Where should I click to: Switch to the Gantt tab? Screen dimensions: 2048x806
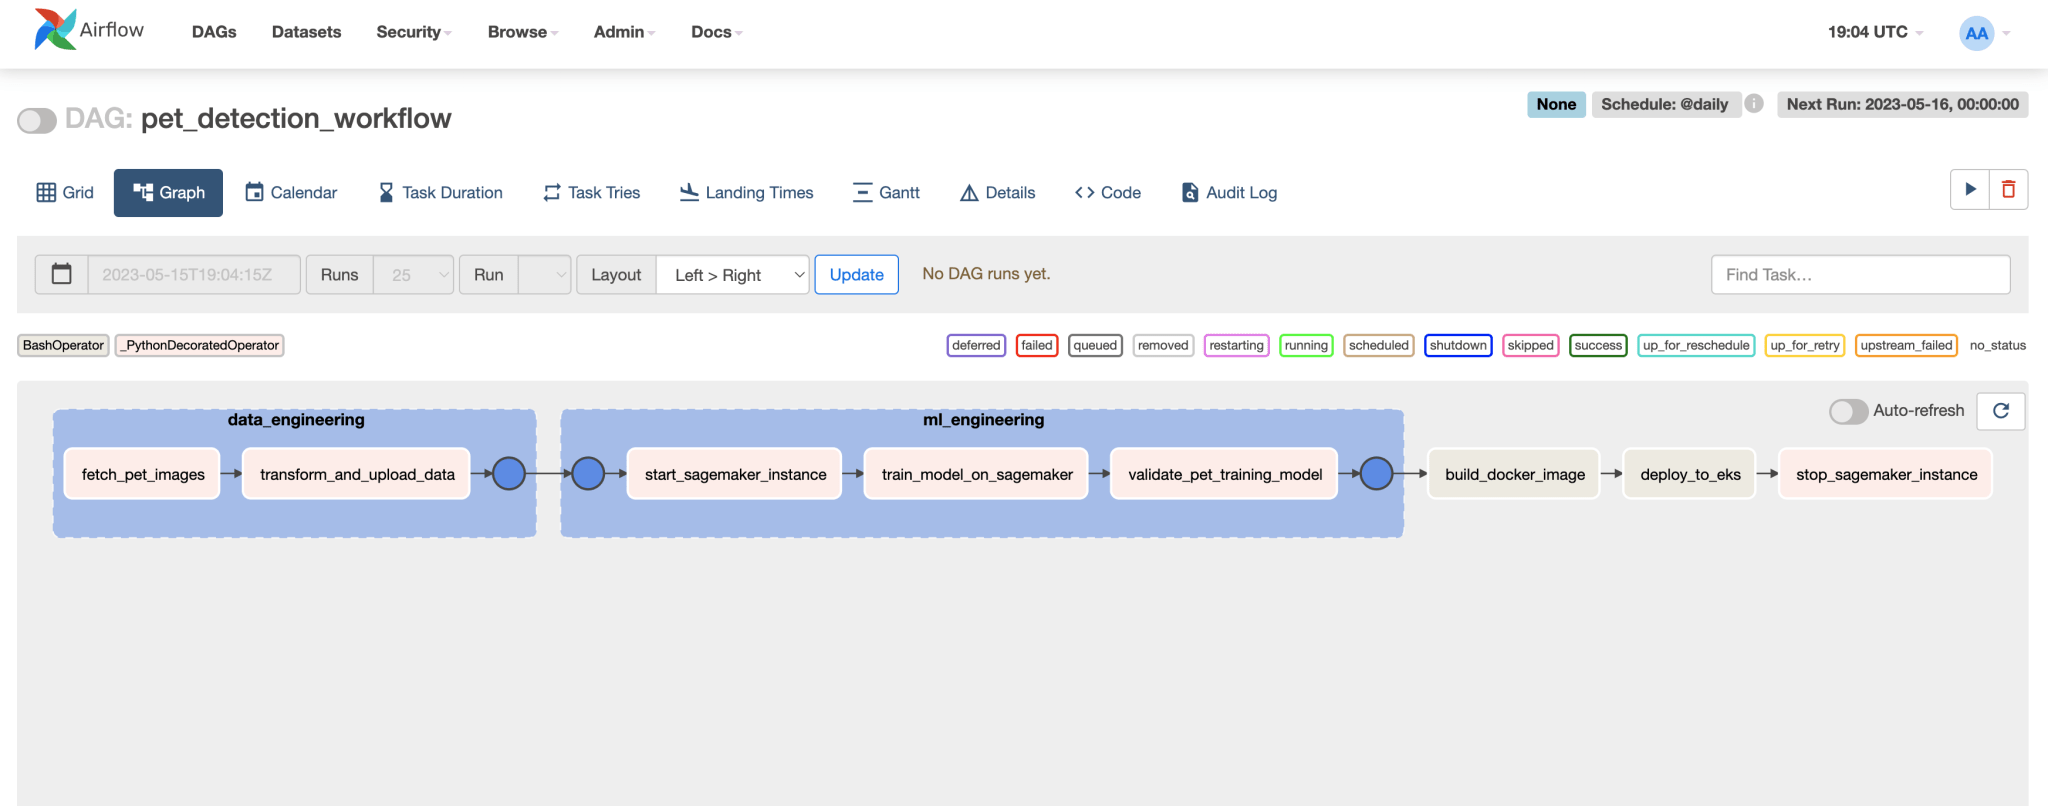click(x=886, y=192)
